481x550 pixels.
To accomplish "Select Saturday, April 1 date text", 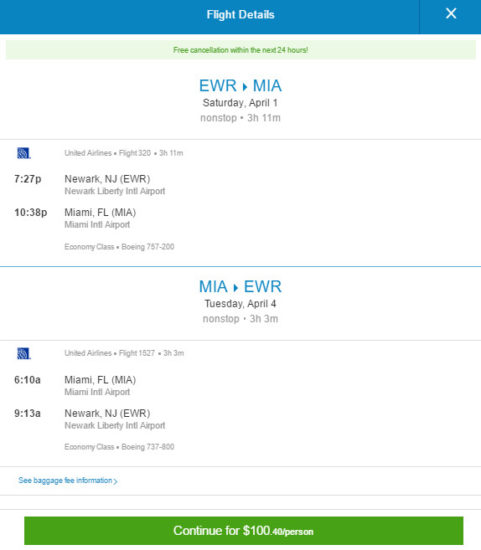I will (240, 103).
